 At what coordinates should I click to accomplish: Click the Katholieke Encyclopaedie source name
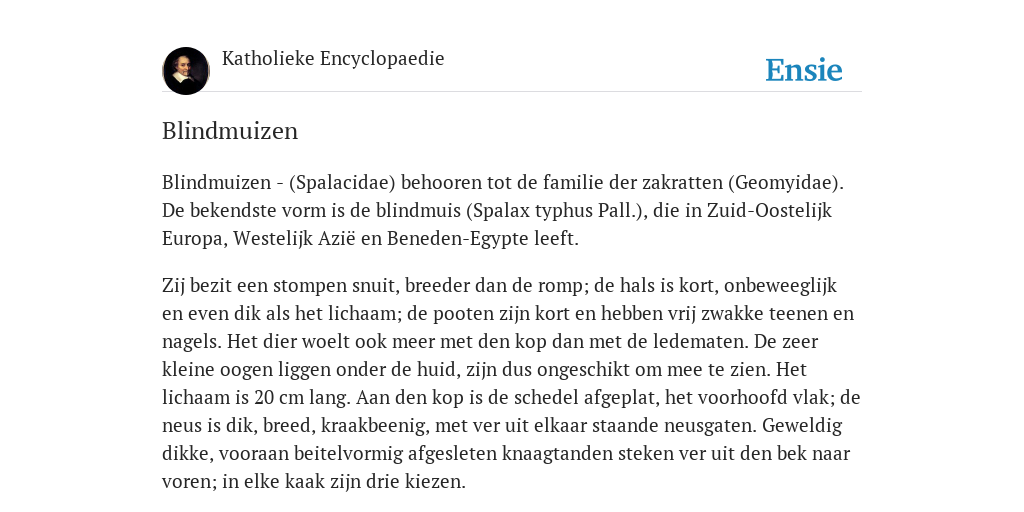pos(333,59)
